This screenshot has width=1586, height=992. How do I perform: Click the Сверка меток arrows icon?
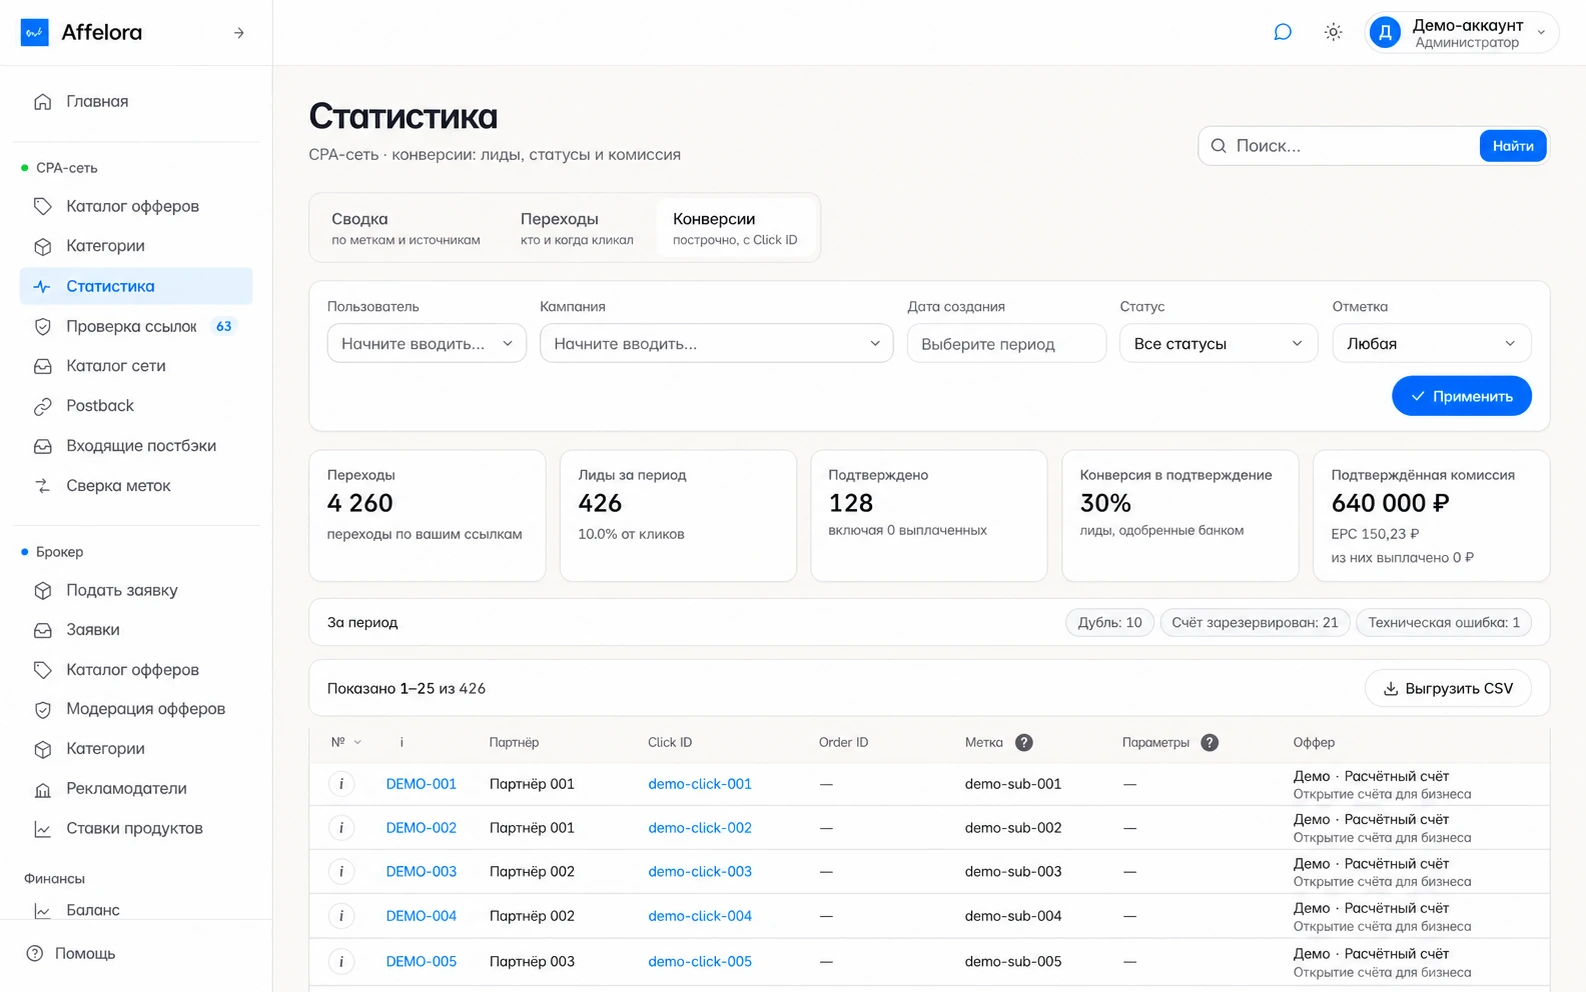pyautogui.click(x=42, y=486)
